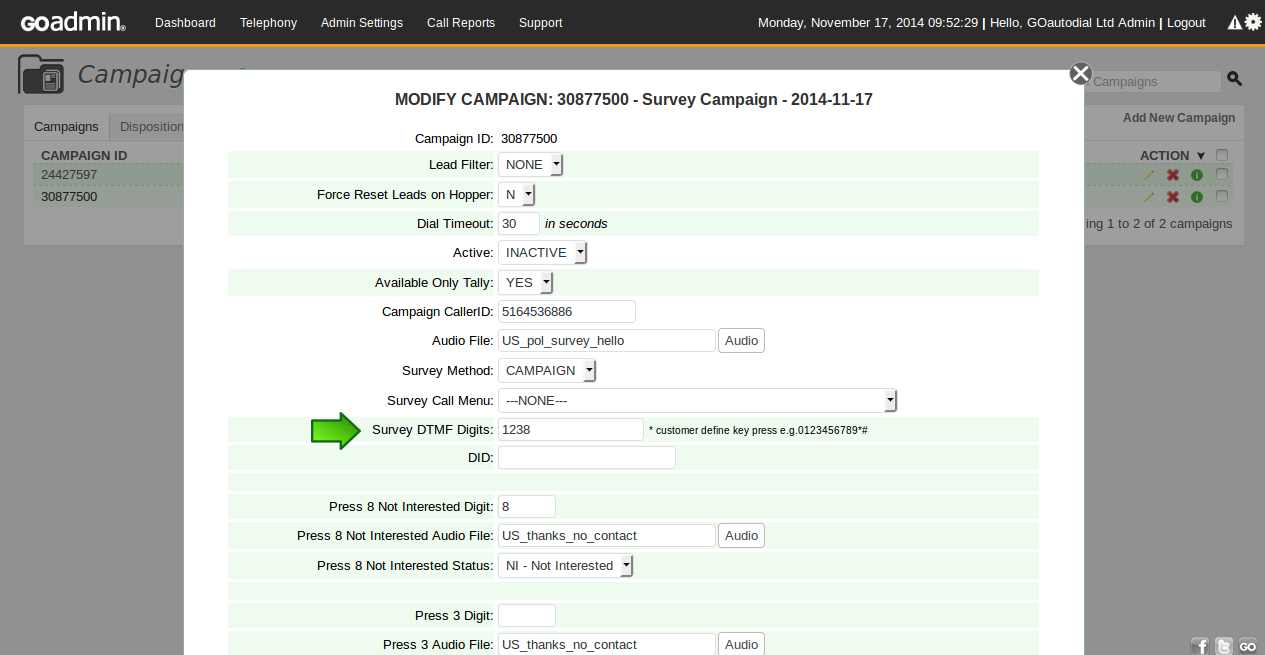Screen dimensions: 1265x655
Task: Open the Telephony menu
Action: (268, 22)
